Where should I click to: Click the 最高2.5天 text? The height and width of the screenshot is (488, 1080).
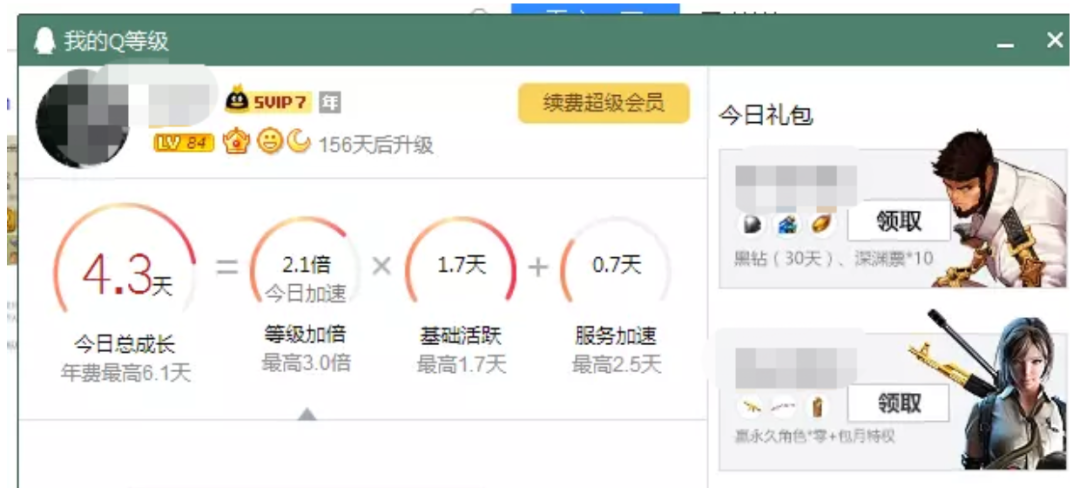(616, 364)
